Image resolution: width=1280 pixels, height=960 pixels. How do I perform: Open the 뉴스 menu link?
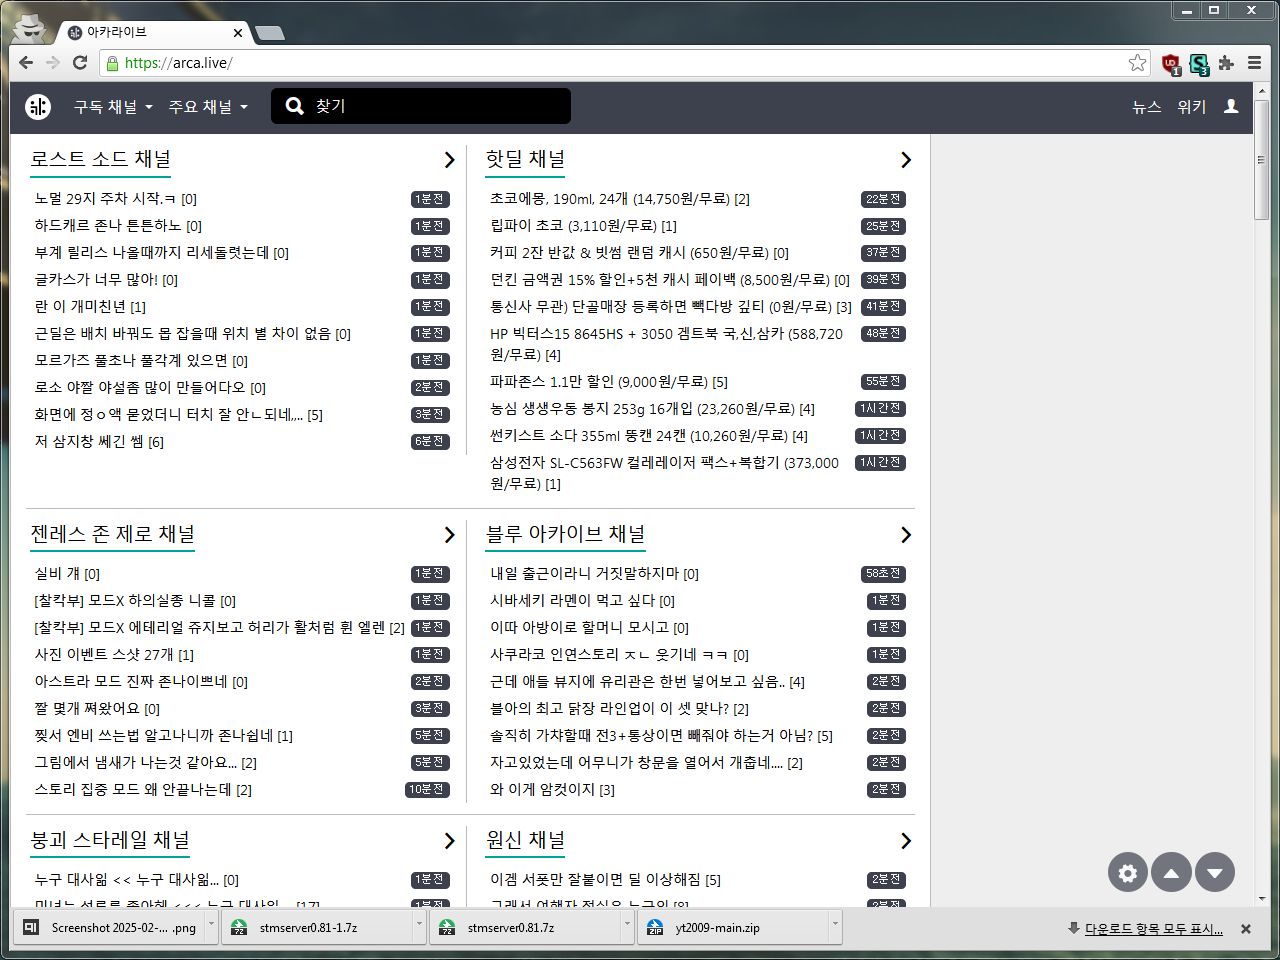[1146, 106]
